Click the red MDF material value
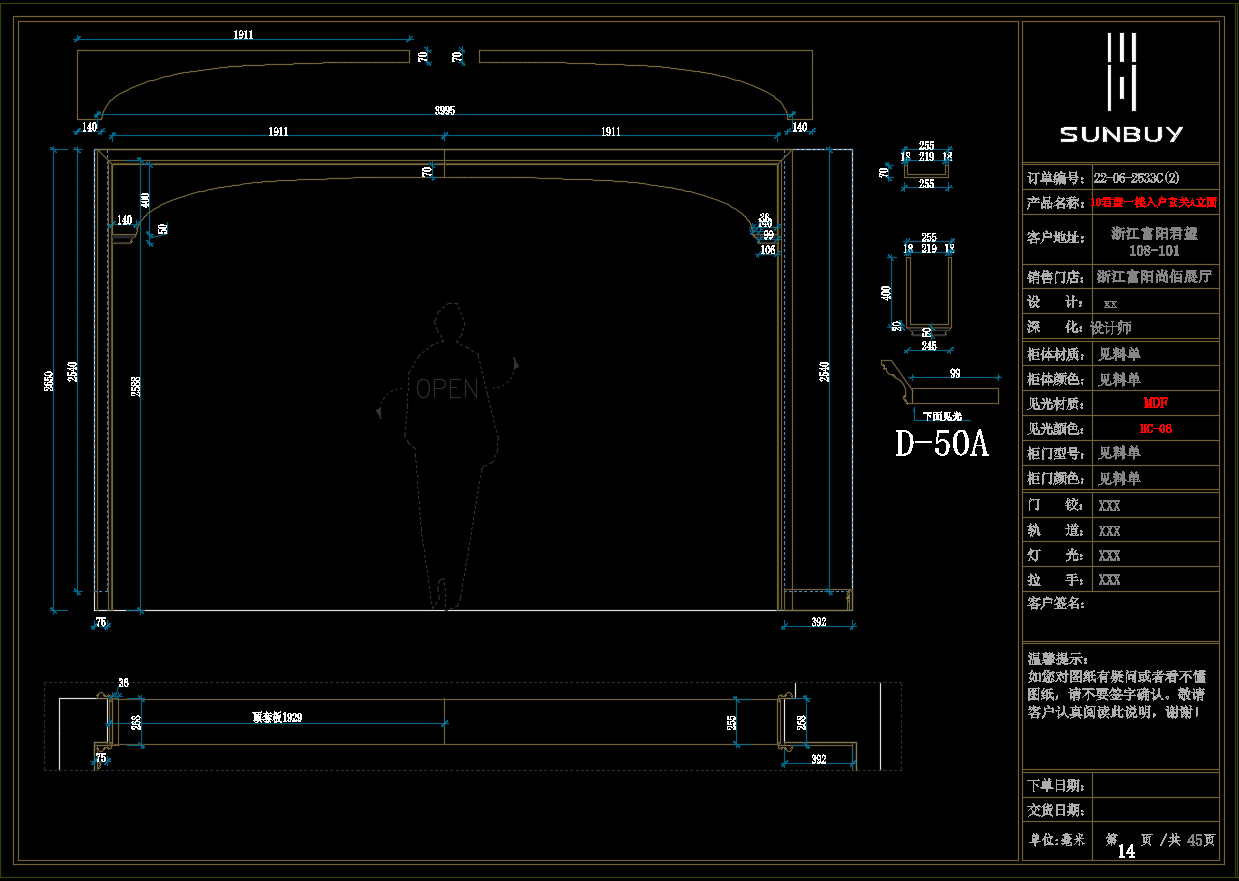This screenshot has height=881, width=1239. coord(1155,404)
